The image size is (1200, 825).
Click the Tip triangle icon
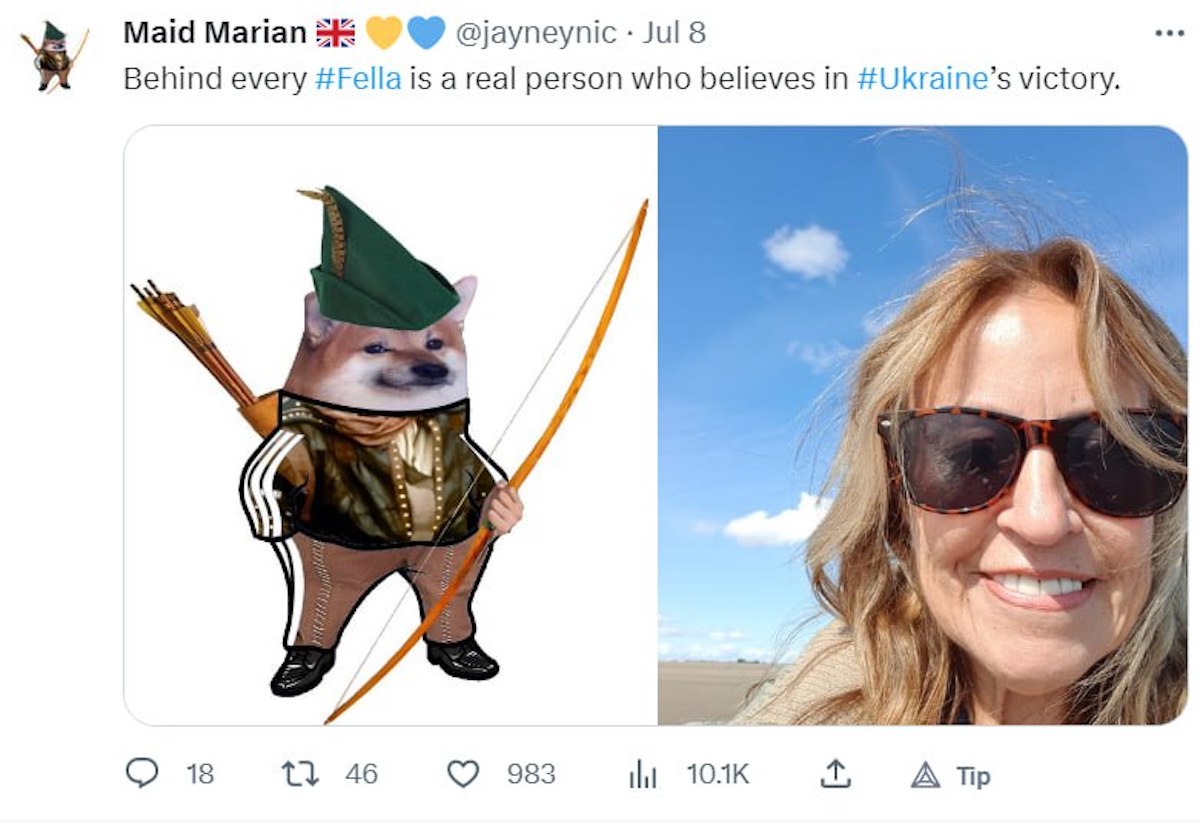pyautogui.click(x=926, y=775)
